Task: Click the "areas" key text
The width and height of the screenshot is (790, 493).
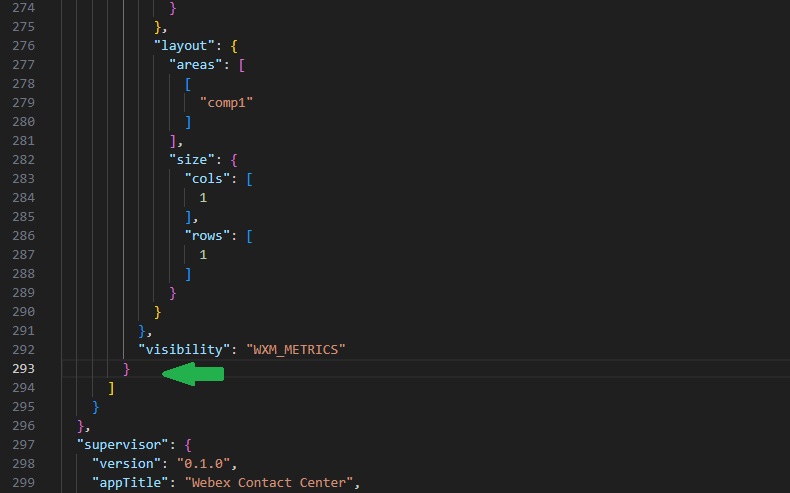Action: (x=195, y=65)
